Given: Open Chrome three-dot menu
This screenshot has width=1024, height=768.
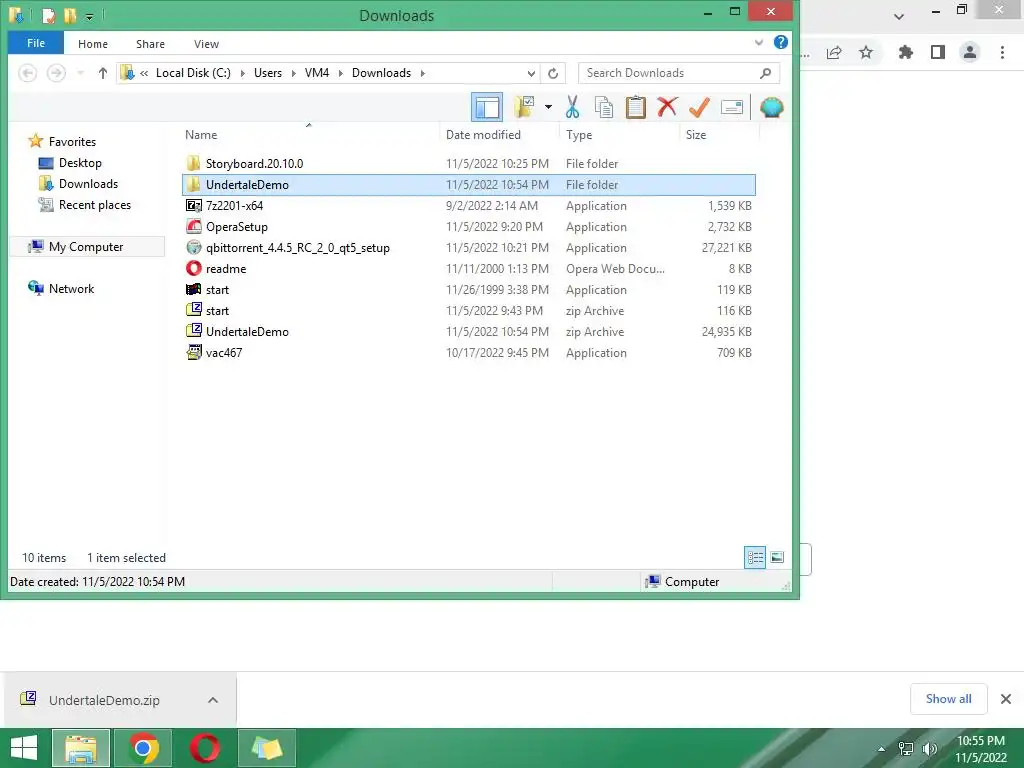Looking at the screenshot, I should pos(1002,52).
